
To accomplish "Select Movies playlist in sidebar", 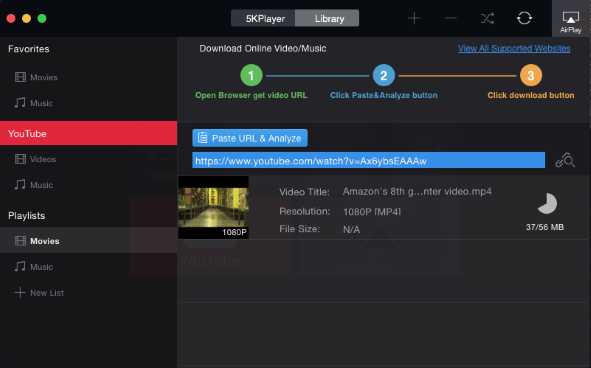I will 88,241.
